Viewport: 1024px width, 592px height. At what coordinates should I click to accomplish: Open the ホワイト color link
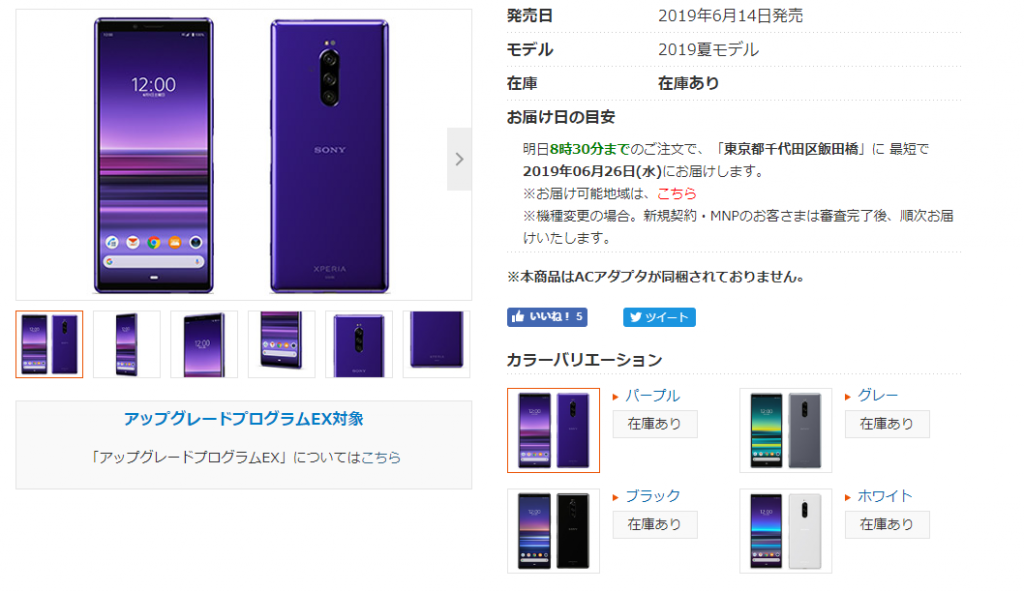click(x=884, y=496)
